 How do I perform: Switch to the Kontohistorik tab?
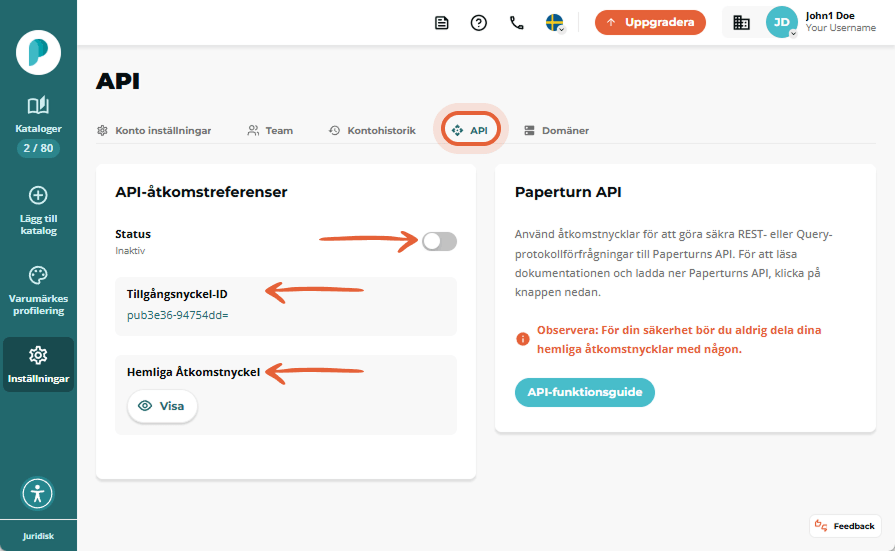372,131
